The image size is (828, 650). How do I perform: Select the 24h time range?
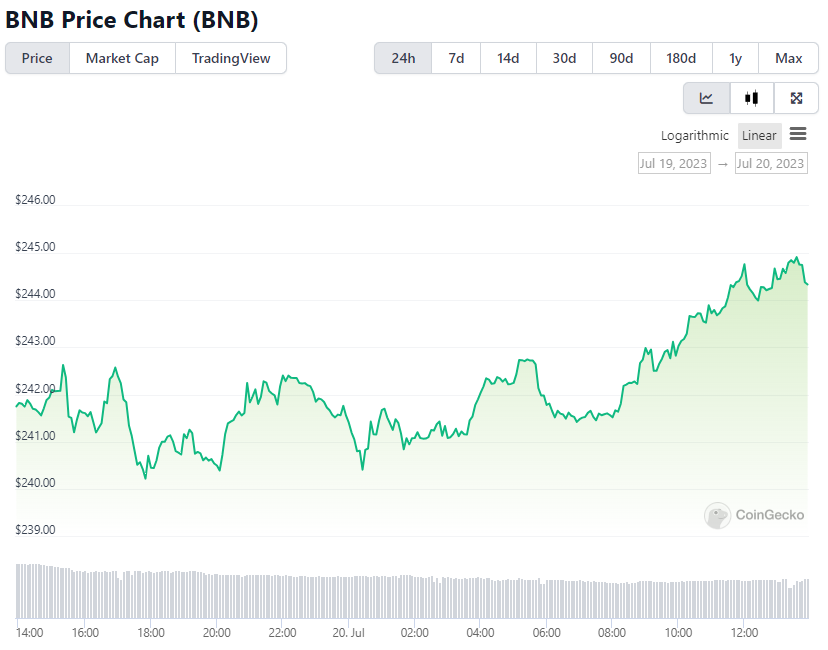(403, 58)
